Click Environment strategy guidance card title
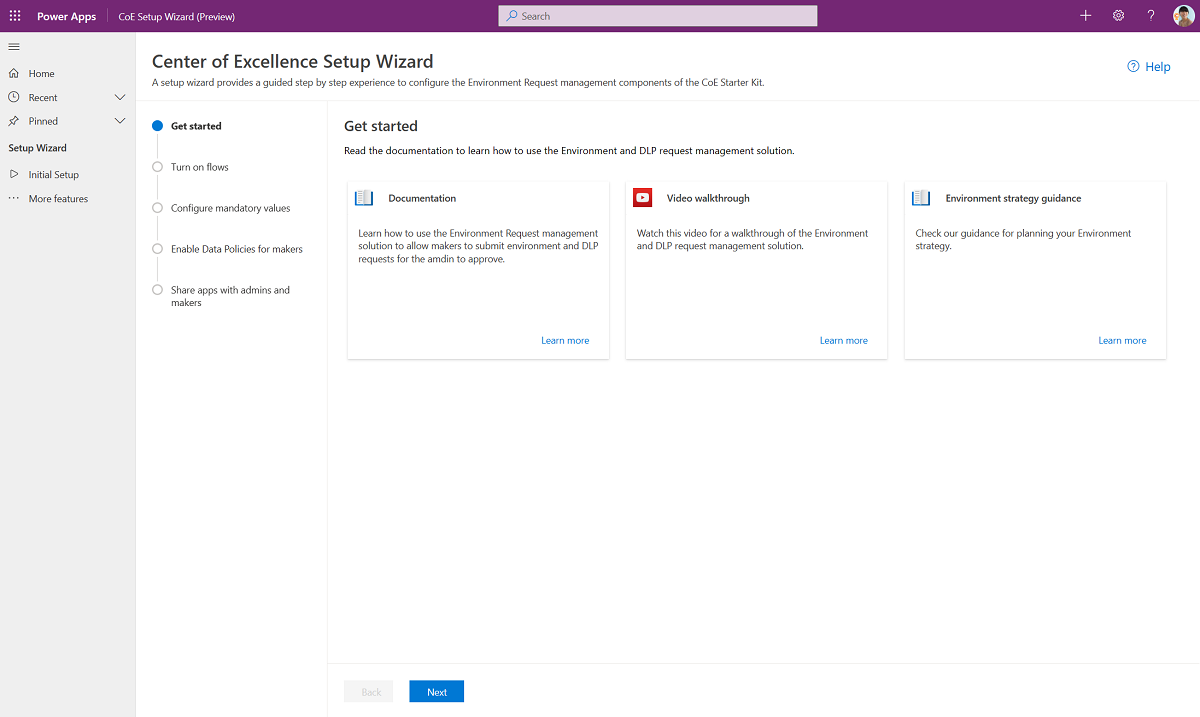 [x=1013, y=198]
